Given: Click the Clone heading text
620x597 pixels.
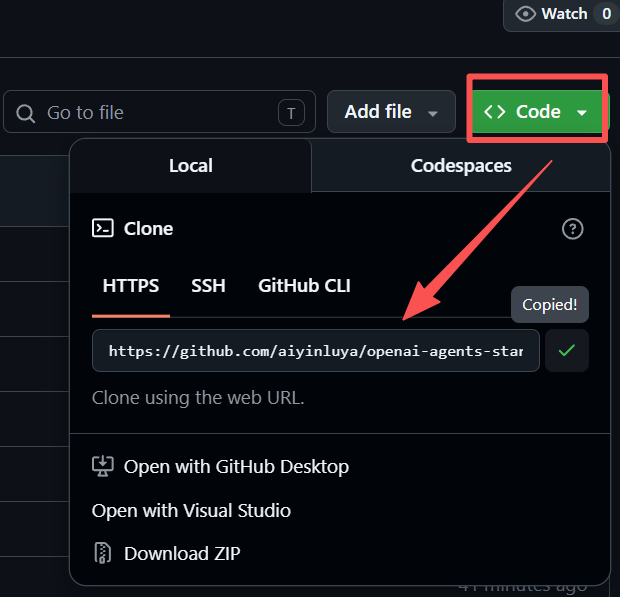Looking at the screenshot, I should coord(148,229).
